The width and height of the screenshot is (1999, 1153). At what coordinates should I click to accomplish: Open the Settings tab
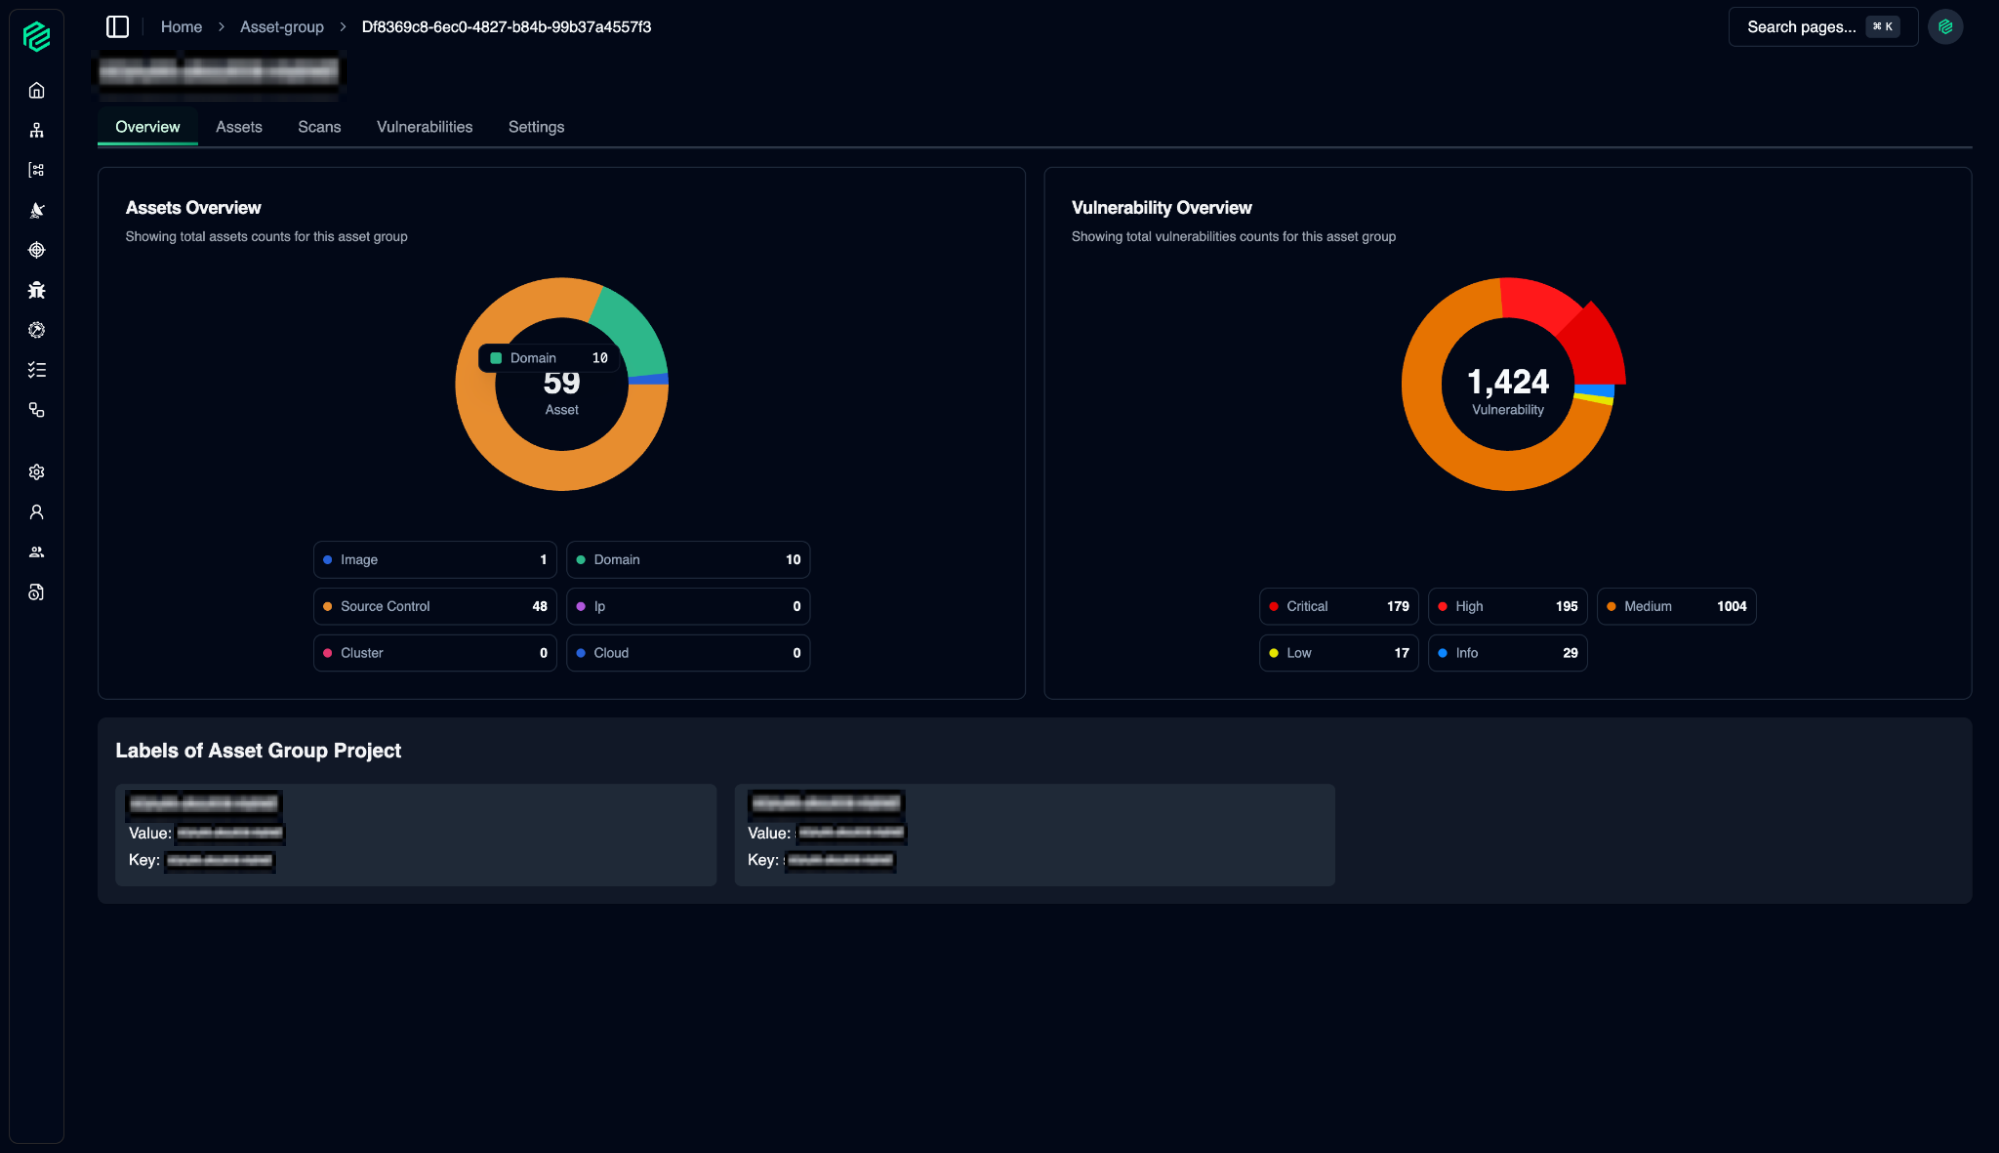point(536,127)
